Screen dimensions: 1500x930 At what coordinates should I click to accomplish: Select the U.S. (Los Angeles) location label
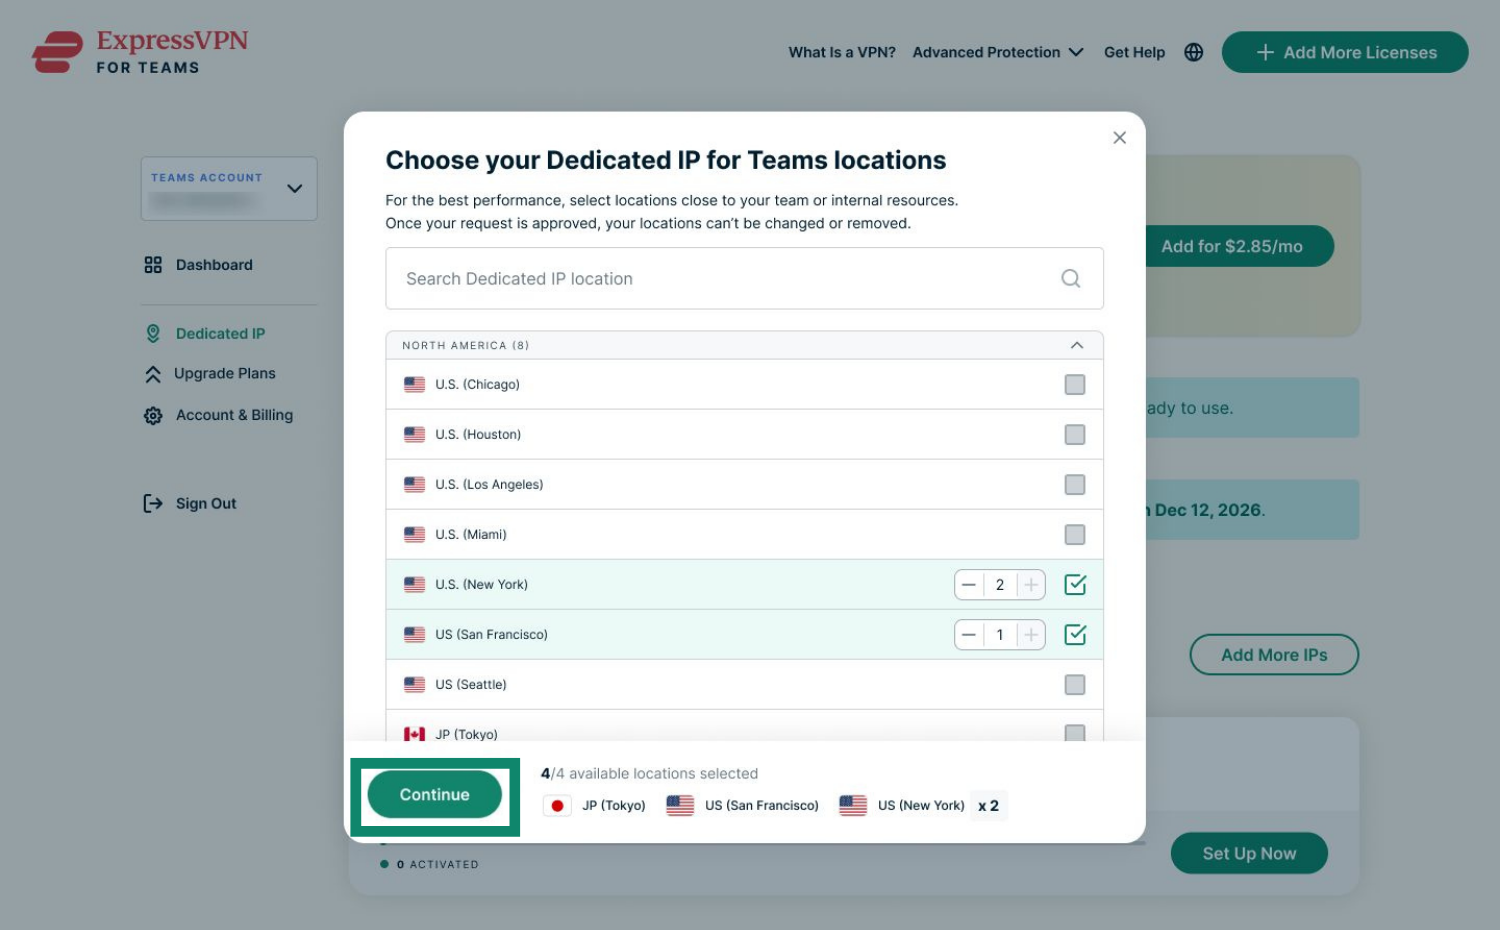click(x=489, y=485)
